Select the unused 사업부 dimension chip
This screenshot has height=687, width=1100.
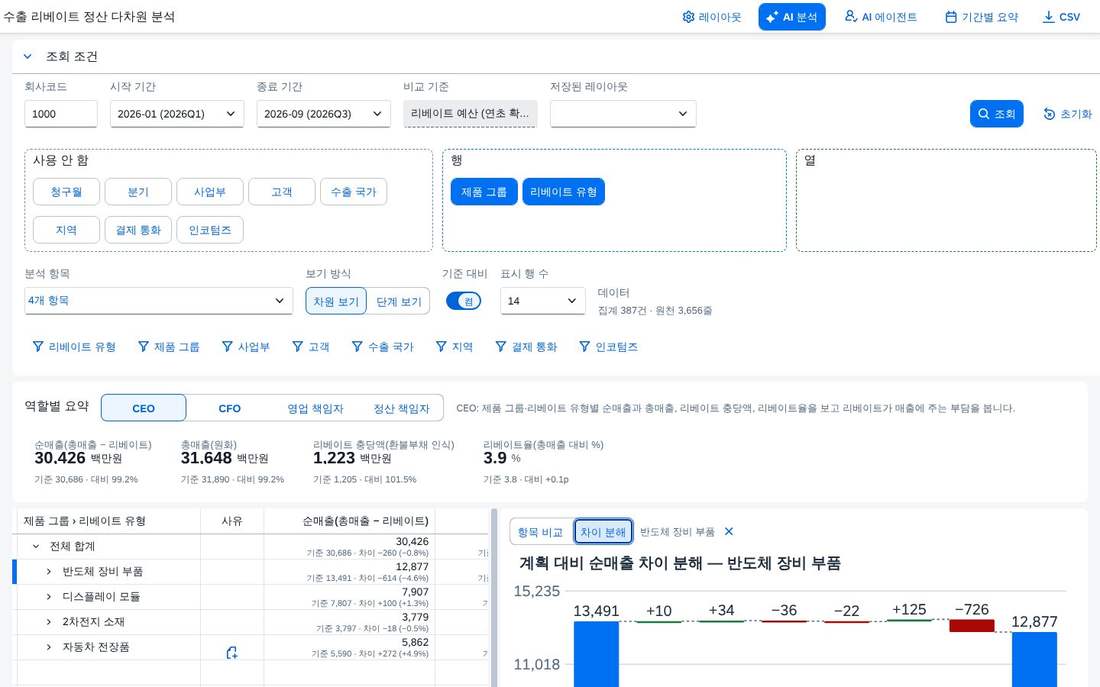(210, 192)
